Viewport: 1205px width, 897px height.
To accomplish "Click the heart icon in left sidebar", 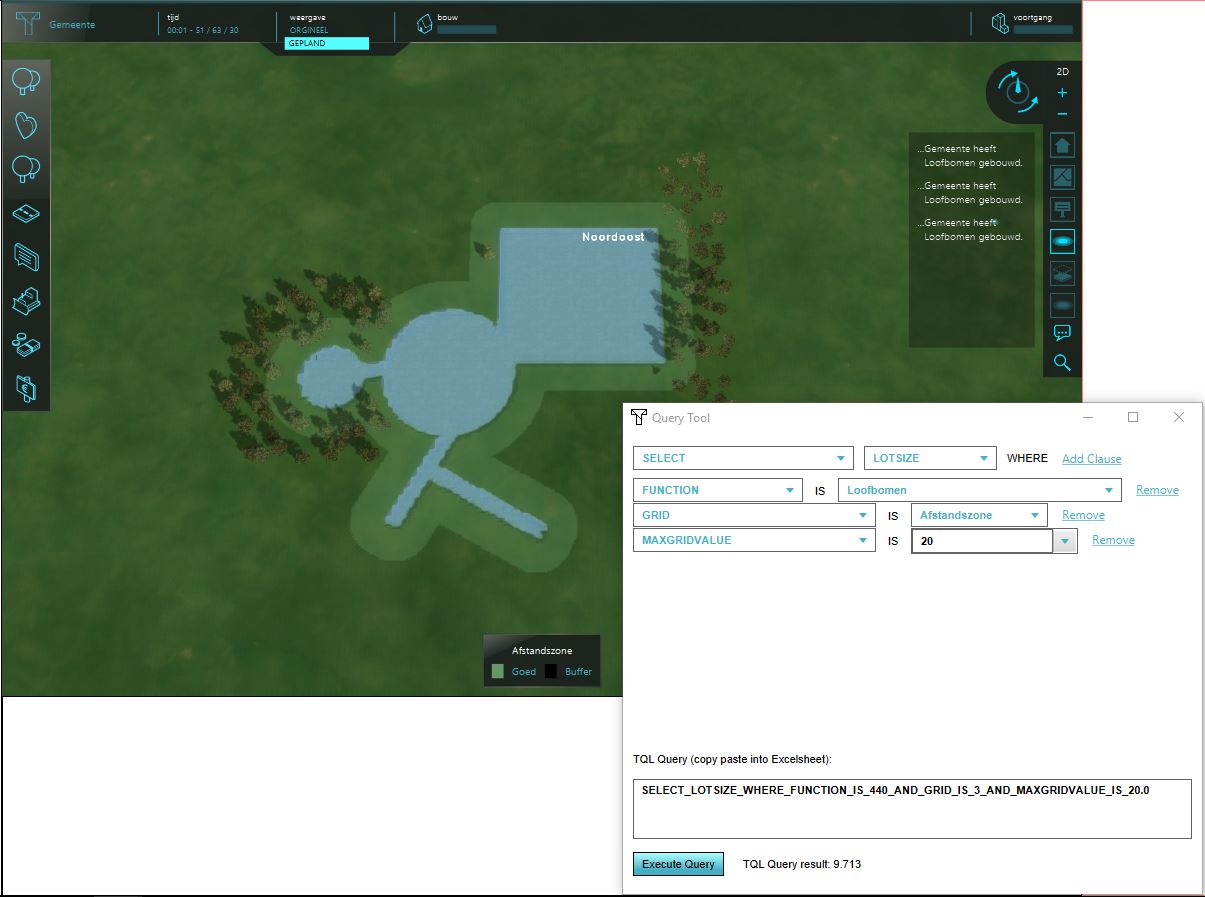I will tap(26, 124).
